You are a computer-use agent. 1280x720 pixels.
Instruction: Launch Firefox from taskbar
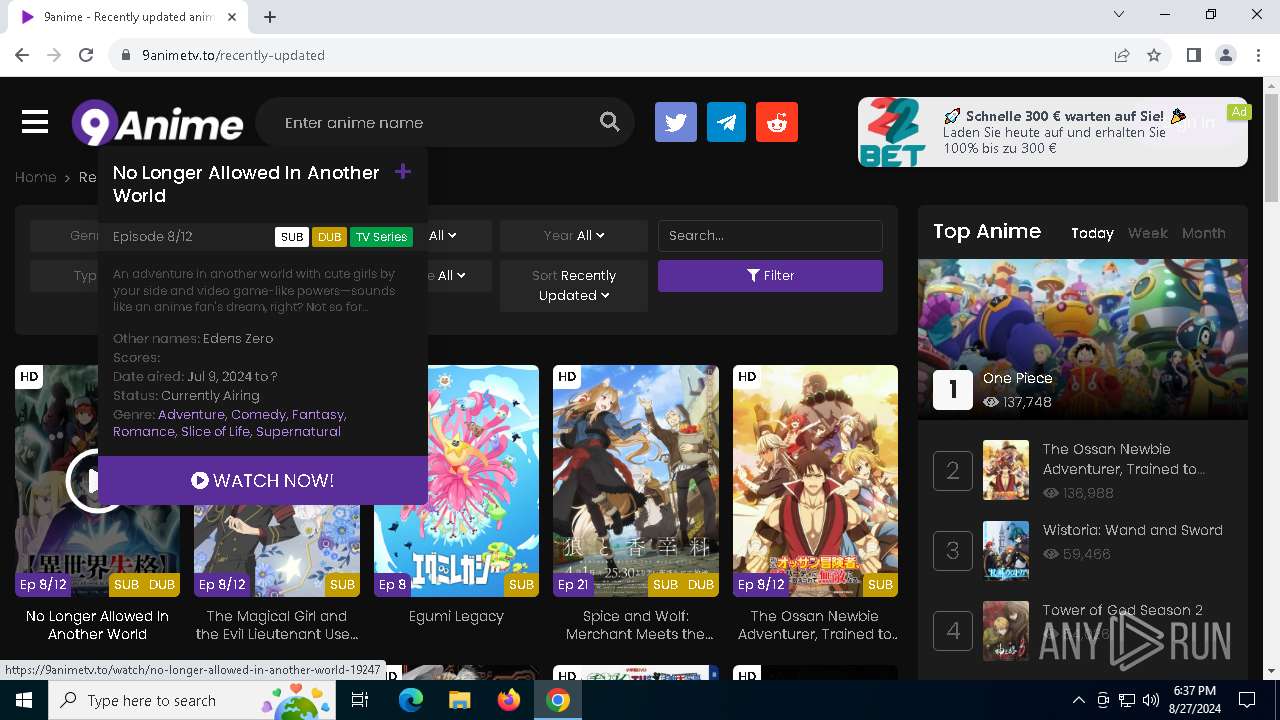(x=509, y=700)
